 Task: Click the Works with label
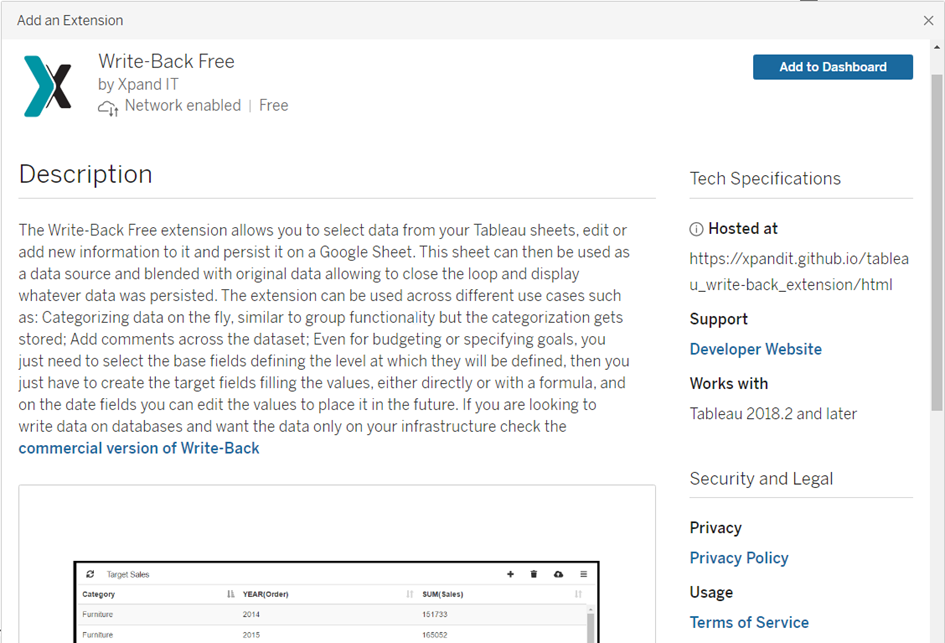coord(729,384)
